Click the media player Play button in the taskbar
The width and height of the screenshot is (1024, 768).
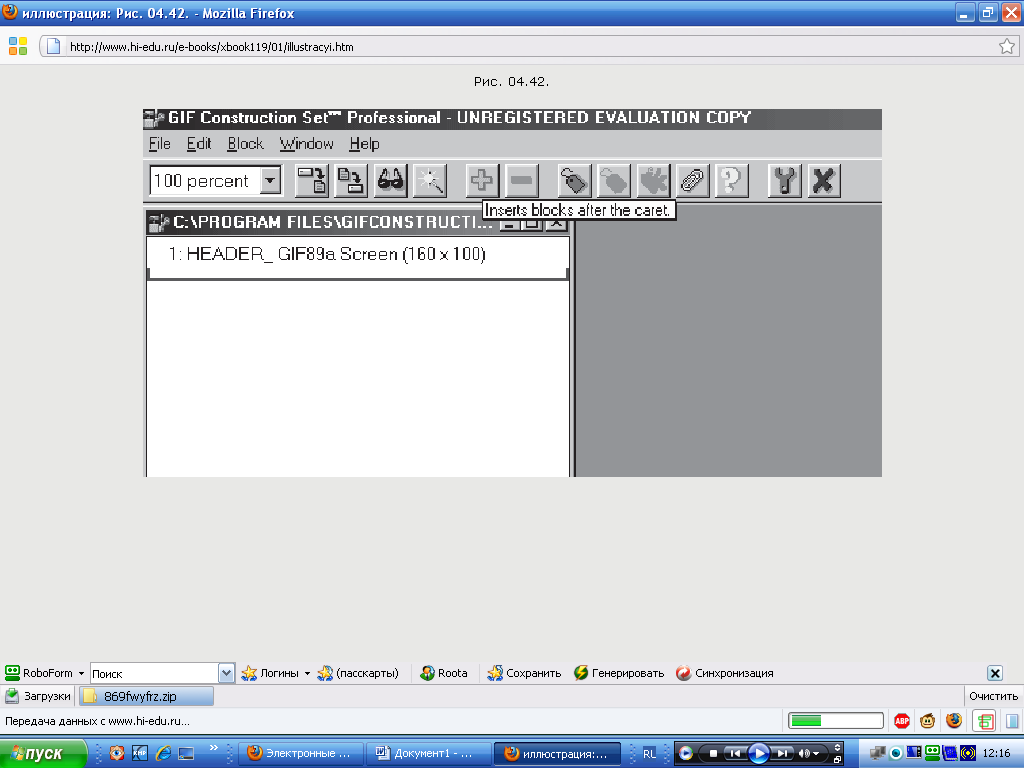coord(759,754)
